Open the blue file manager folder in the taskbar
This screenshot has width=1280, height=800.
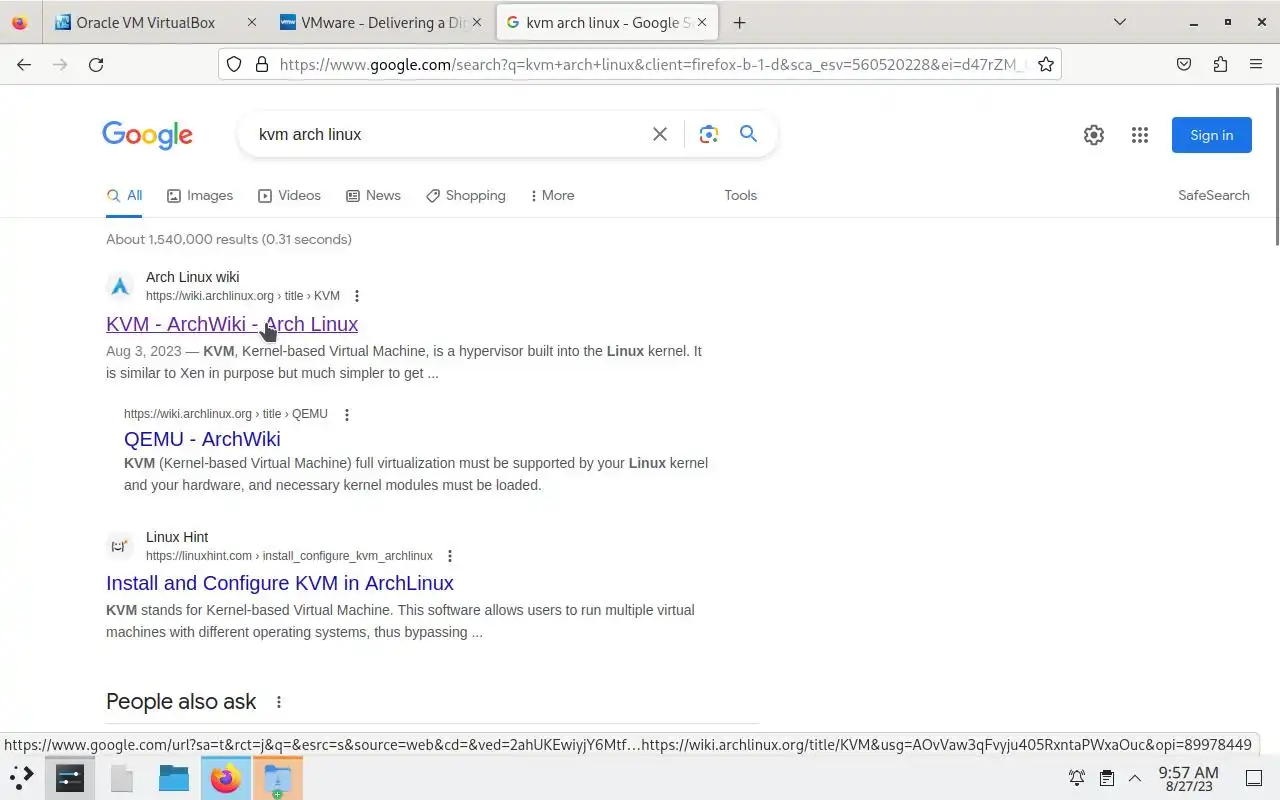click(174, 777)
